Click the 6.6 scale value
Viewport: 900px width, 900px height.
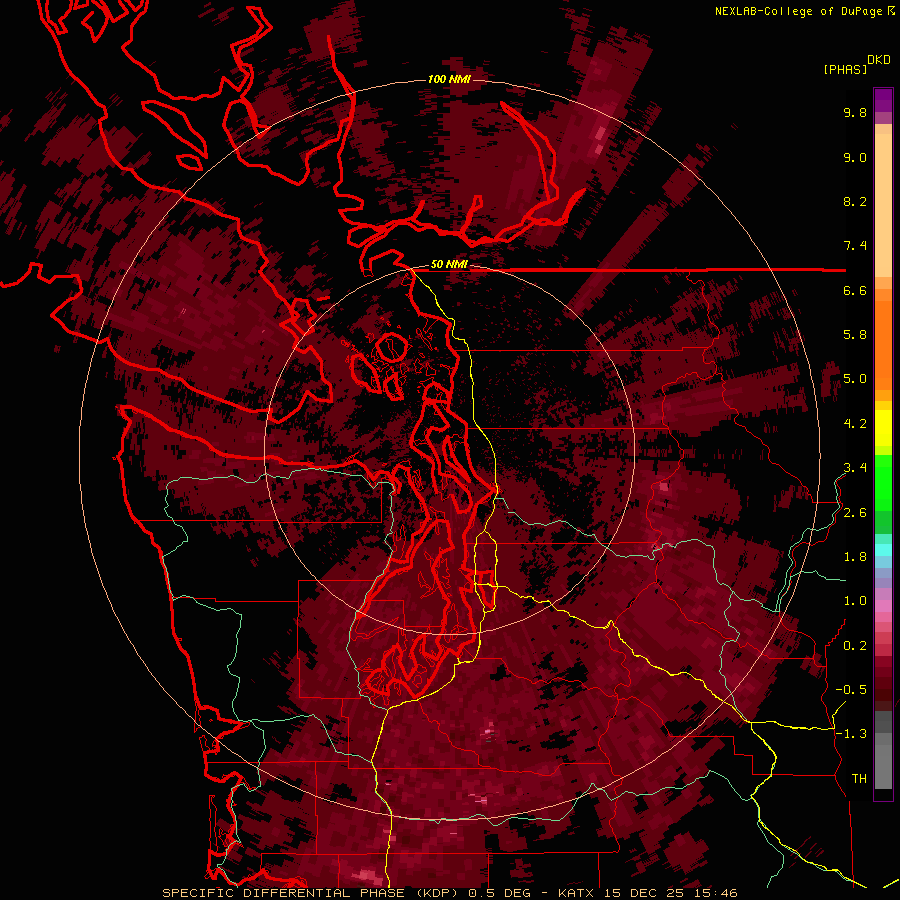[855, 290]
